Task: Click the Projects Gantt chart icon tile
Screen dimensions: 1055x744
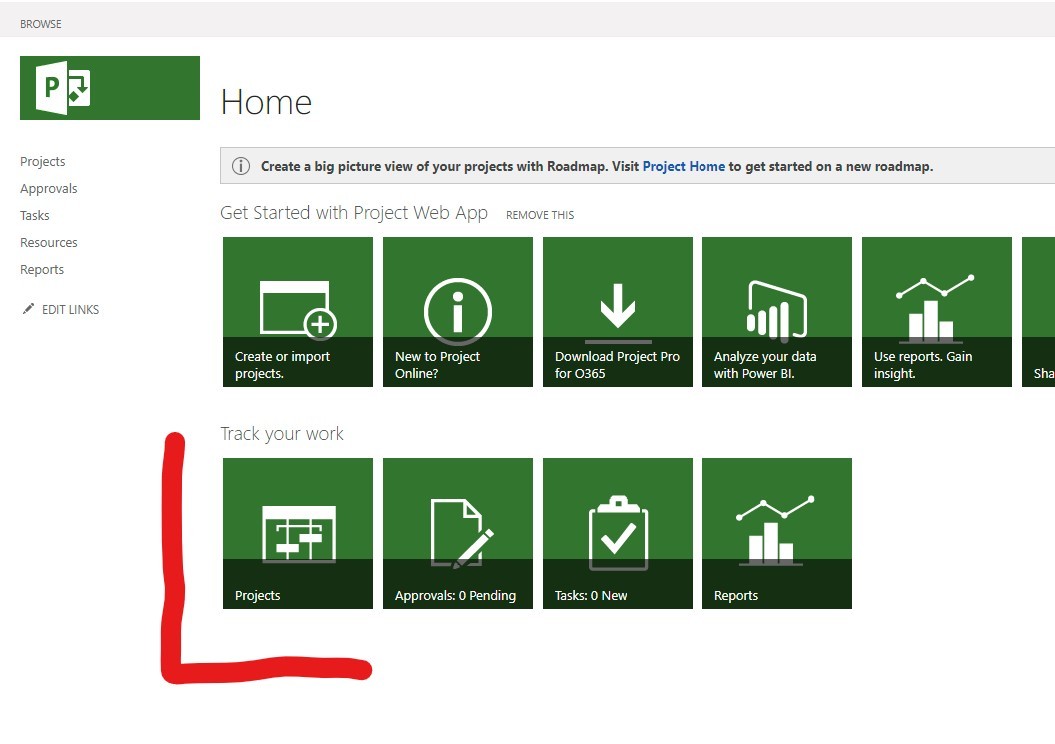Action: click(x=299, y=534)
